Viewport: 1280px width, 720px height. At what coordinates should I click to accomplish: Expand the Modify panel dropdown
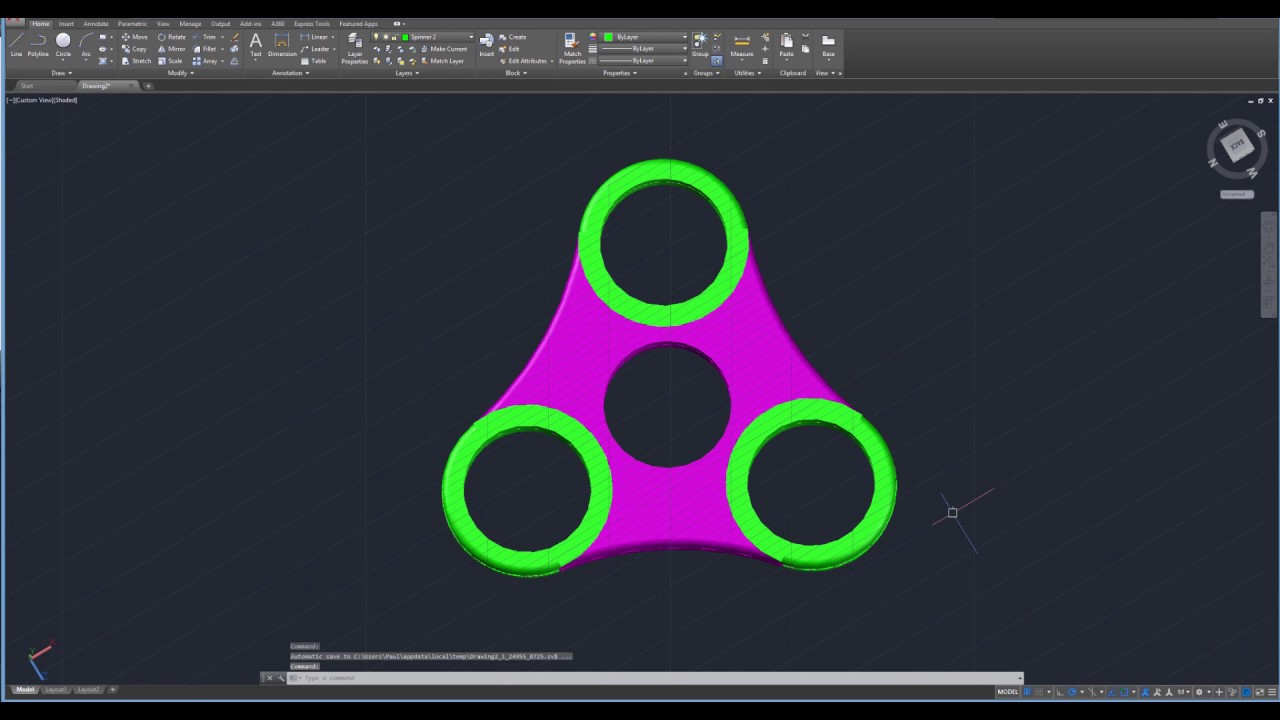click(181, 73)
